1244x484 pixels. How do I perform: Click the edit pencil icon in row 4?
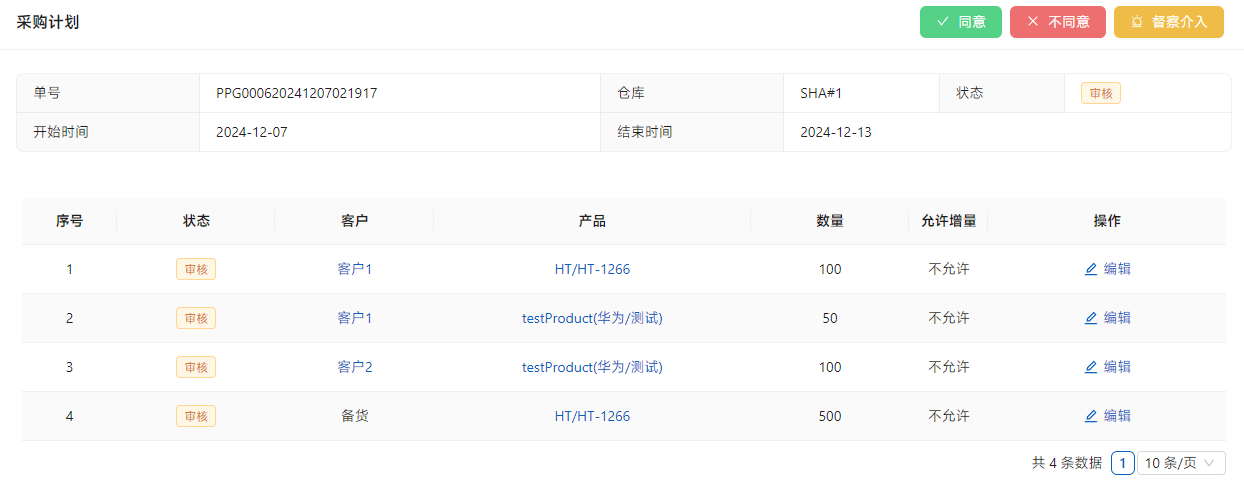click(1091, 416)
